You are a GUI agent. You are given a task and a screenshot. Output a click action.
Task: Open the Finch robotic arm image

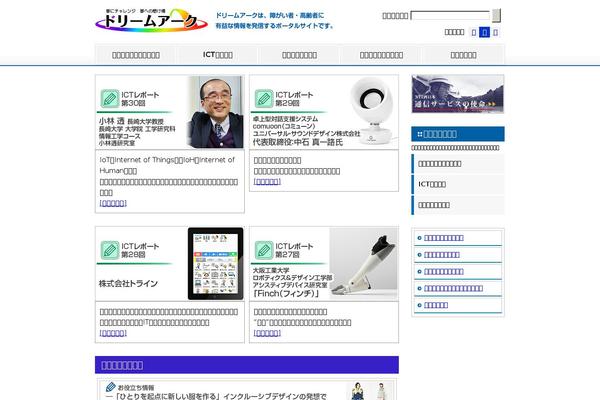(x=364, y=263)
